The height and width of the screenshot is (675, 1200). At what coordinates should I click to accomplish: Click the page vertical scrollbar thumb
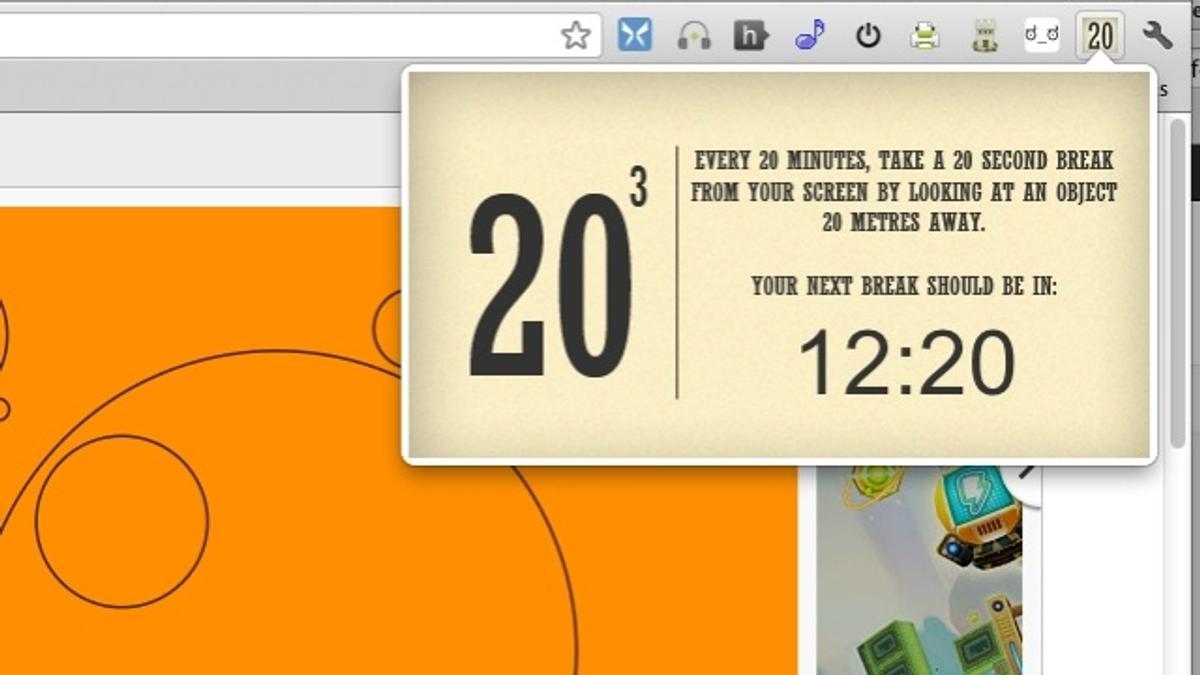pos(1178,283)
